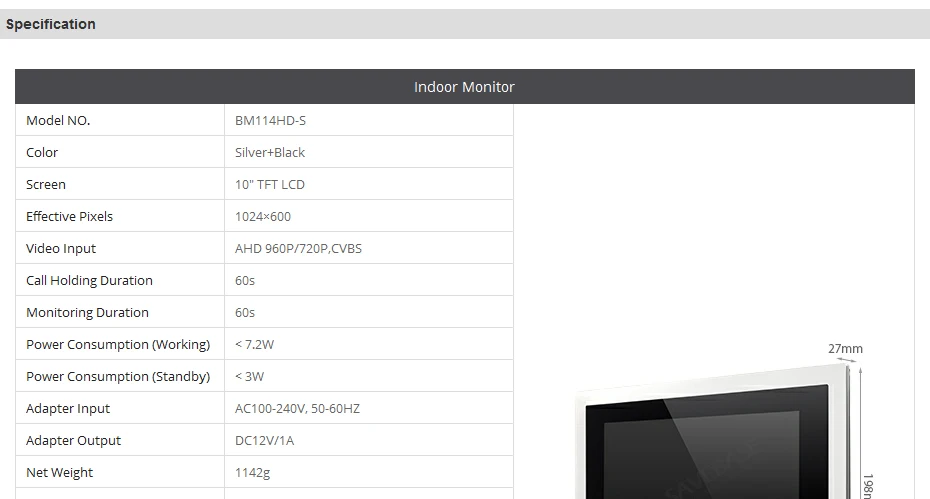
Task: Click the Net Weight label
Action: click(59, 473)
